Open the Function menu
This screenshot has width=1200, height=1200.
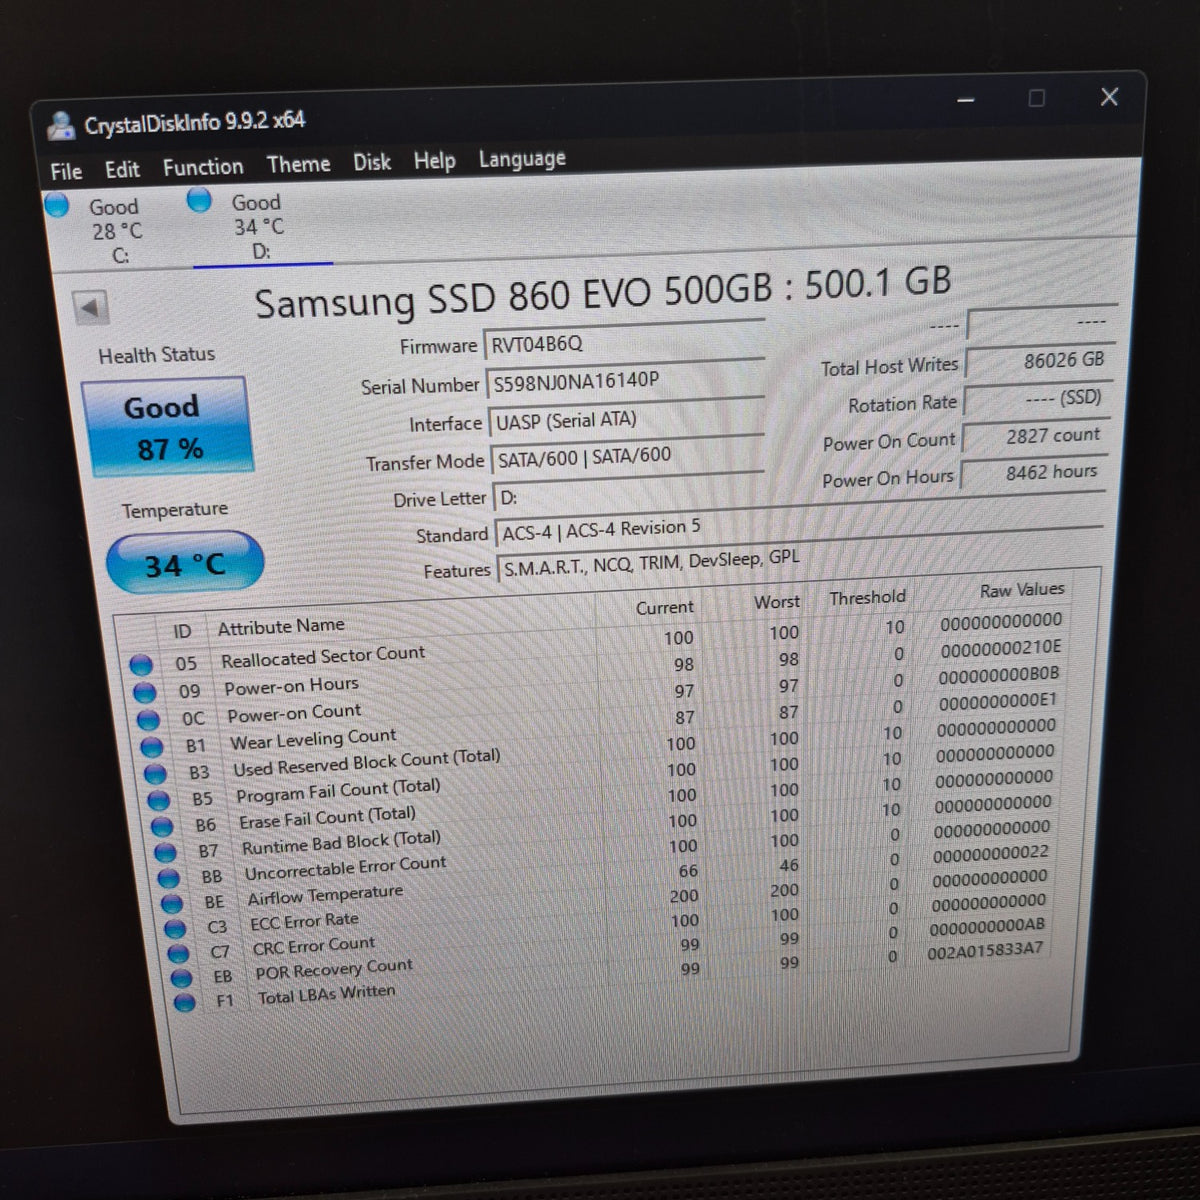pos(203,167)
